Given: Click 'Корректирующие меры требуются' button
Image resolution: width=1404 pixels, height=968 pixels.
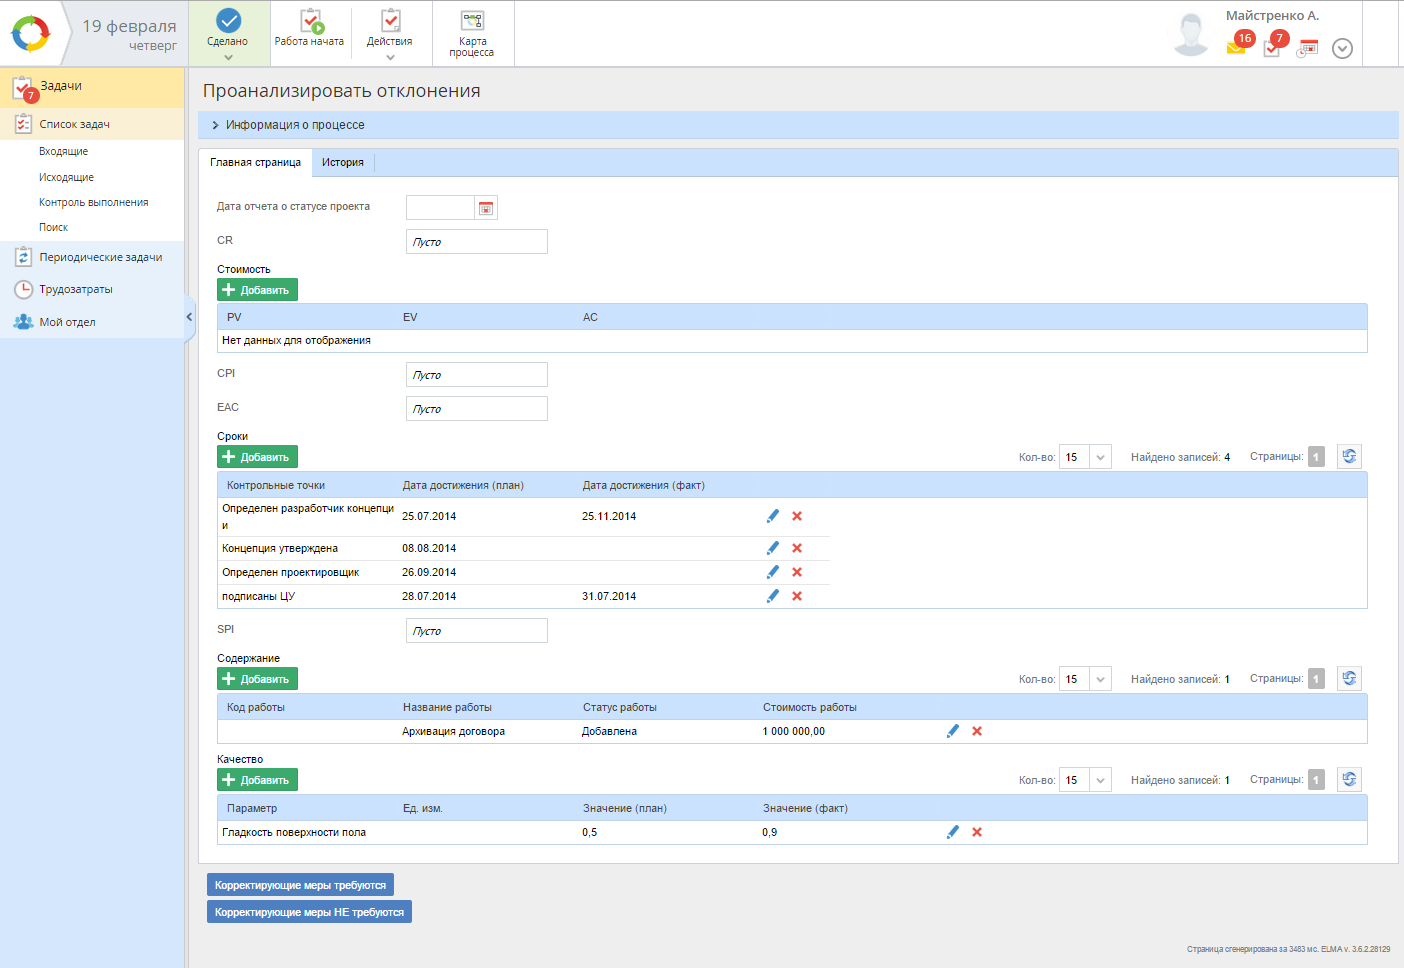Looking at the screenshot, I should click(300, 885).
